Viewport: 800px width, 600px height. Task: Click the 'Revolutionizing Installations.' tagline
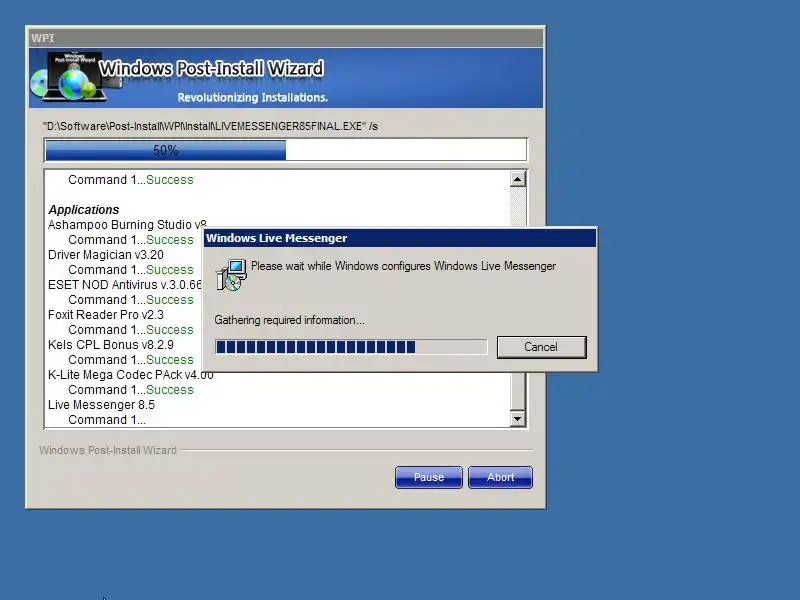point(253,97)
